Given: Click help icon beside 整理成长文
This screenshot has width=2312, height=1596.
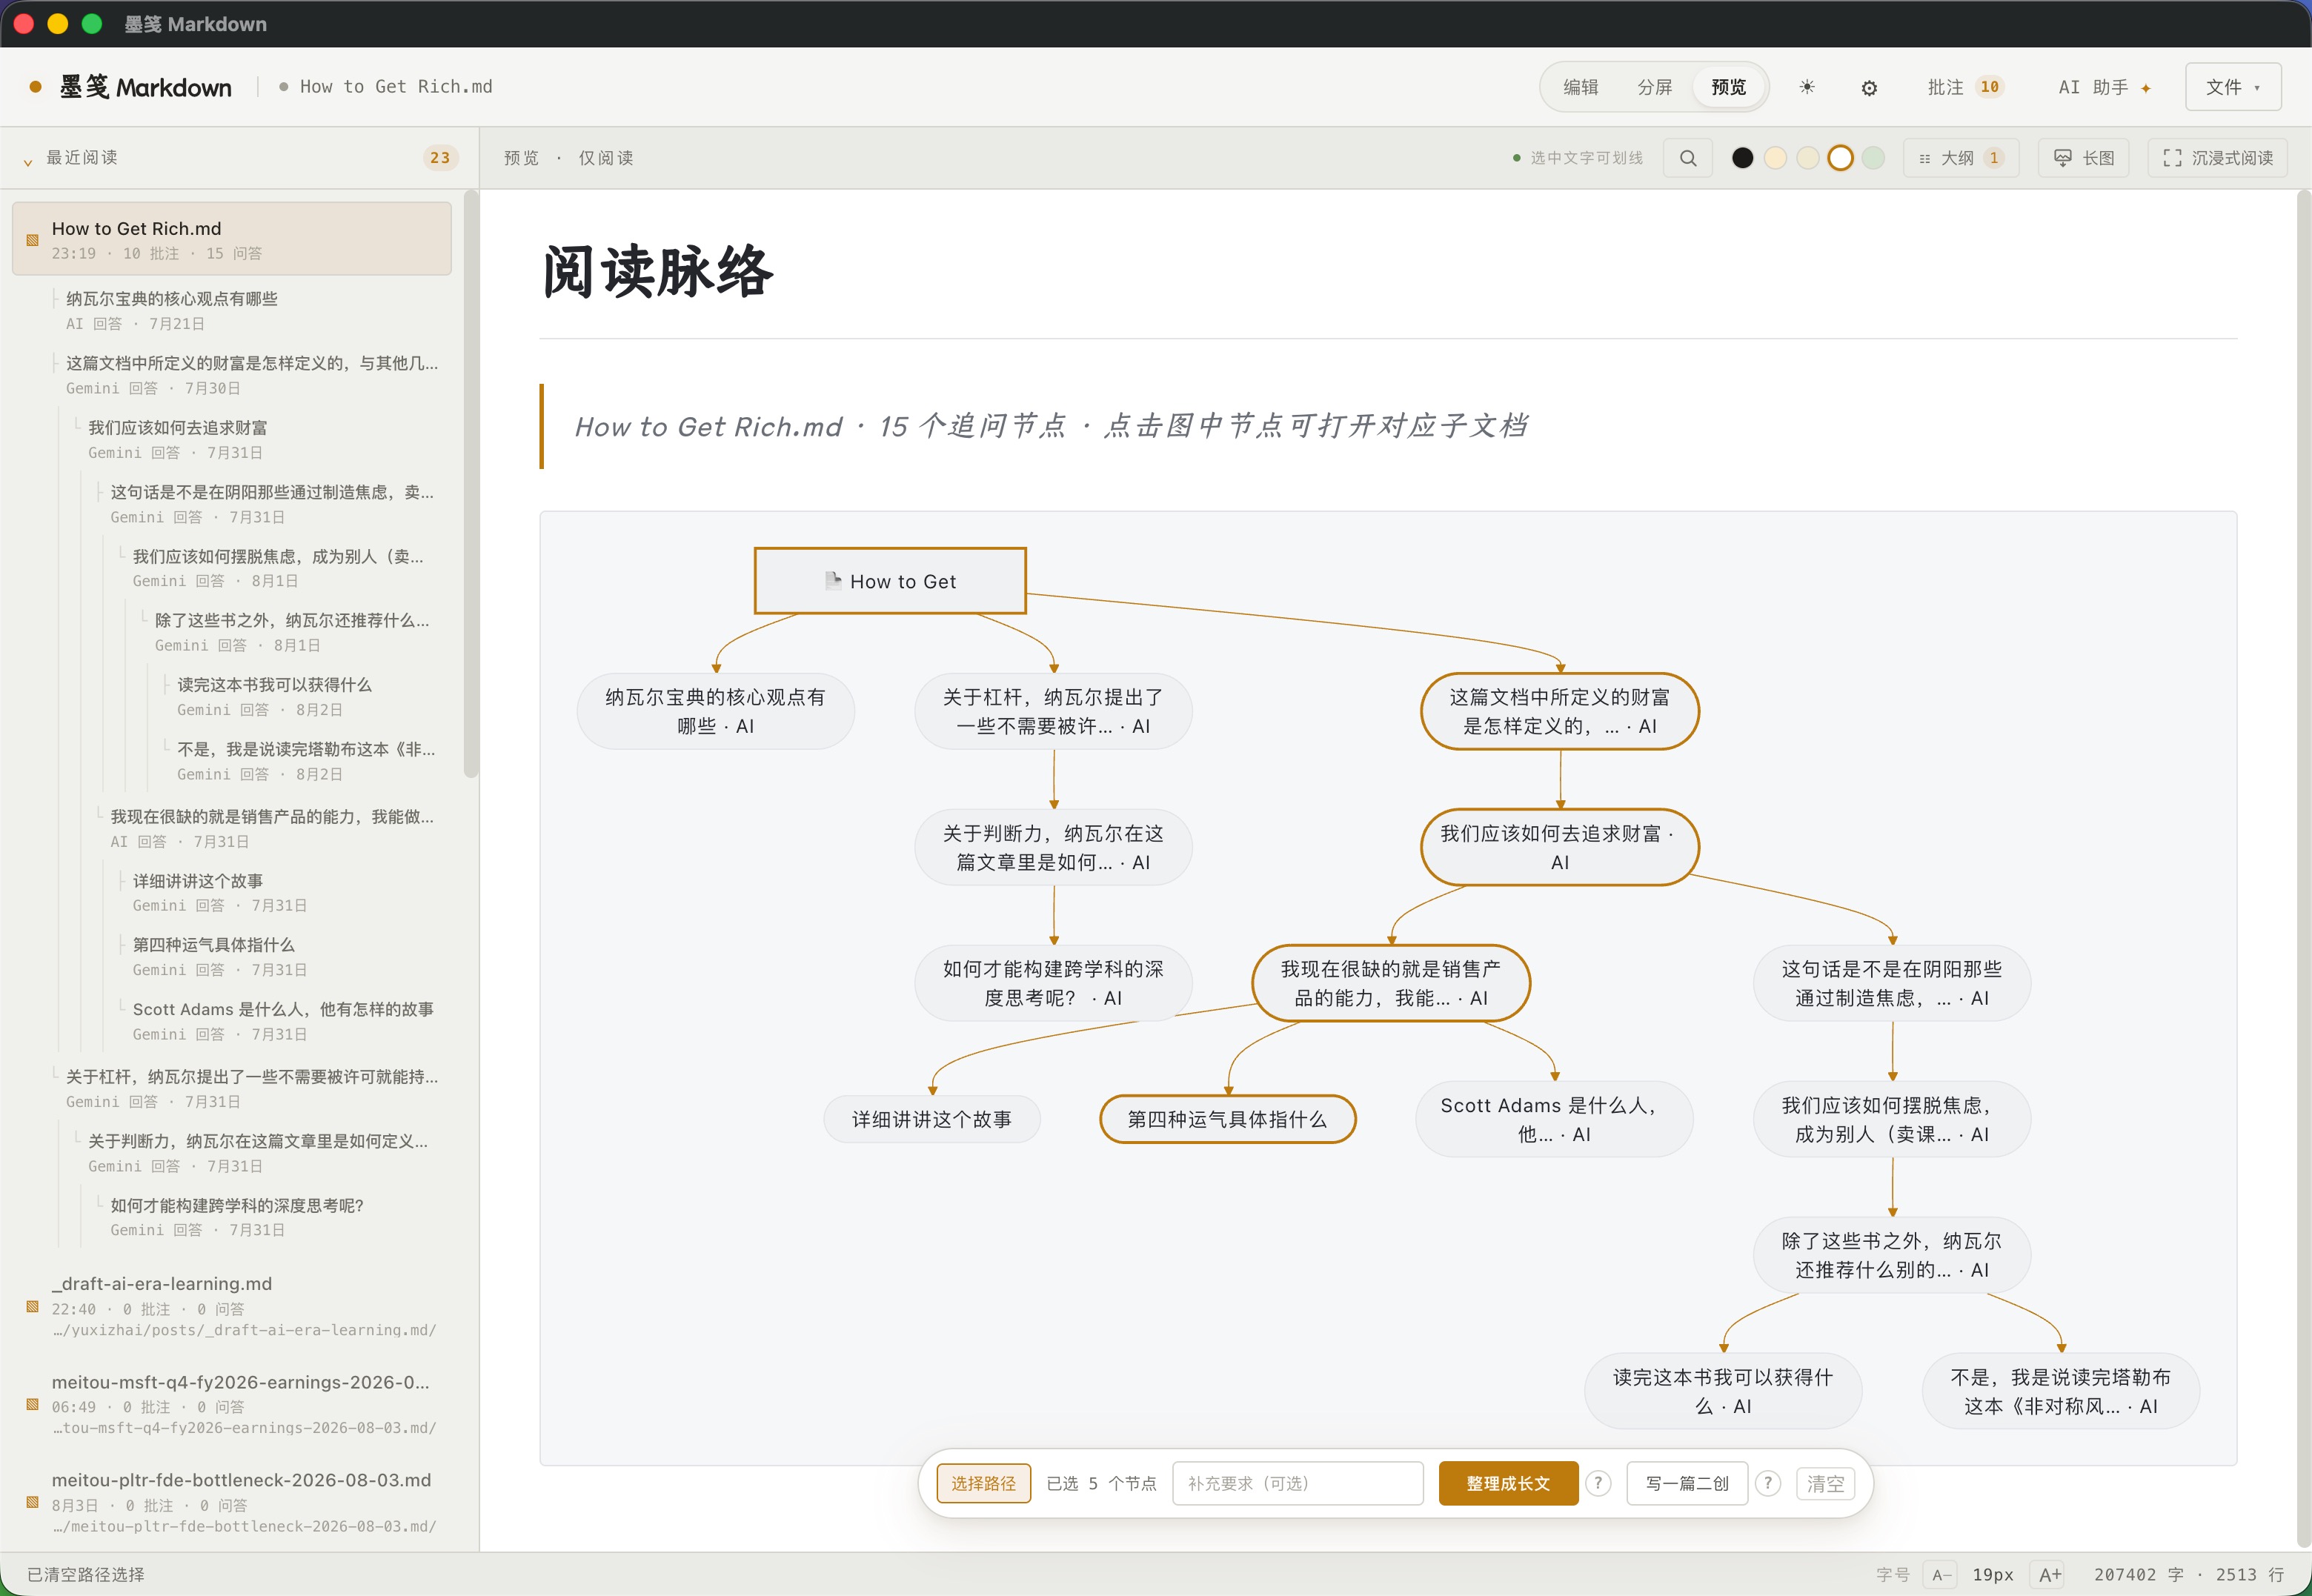Looking at the screenshot, I should 1598,1483.
